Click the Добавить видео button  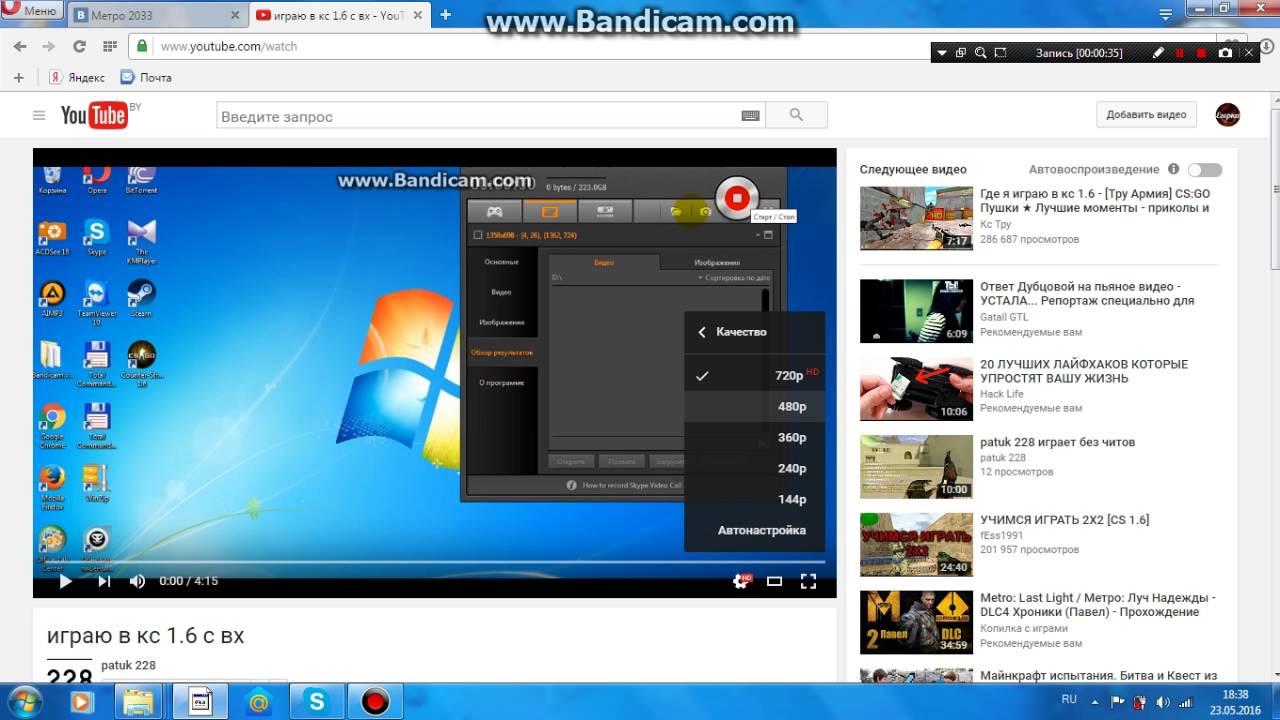[1146, 115]
